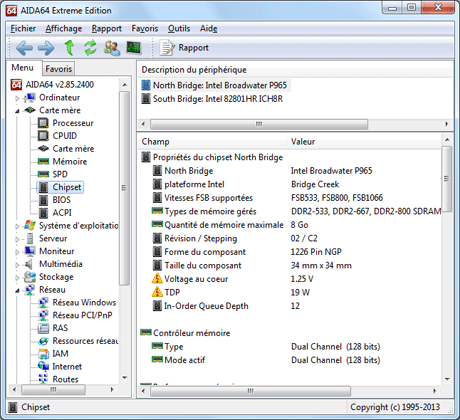Select the Routes tree item

coord(59,379)
